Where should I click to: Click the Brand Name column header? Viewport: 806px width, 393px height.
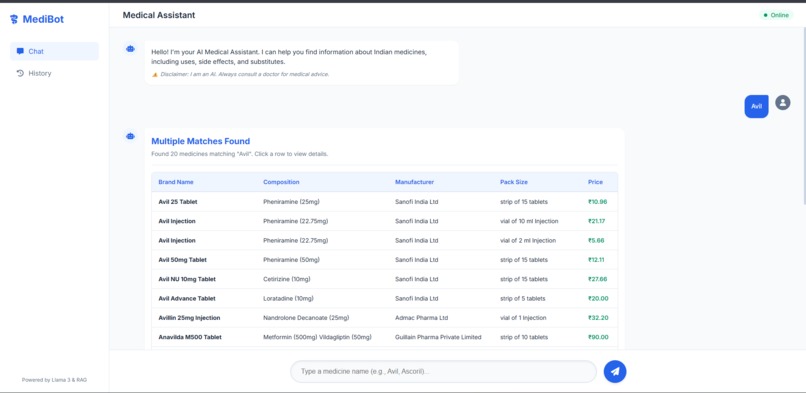click(x=176, y=182)
